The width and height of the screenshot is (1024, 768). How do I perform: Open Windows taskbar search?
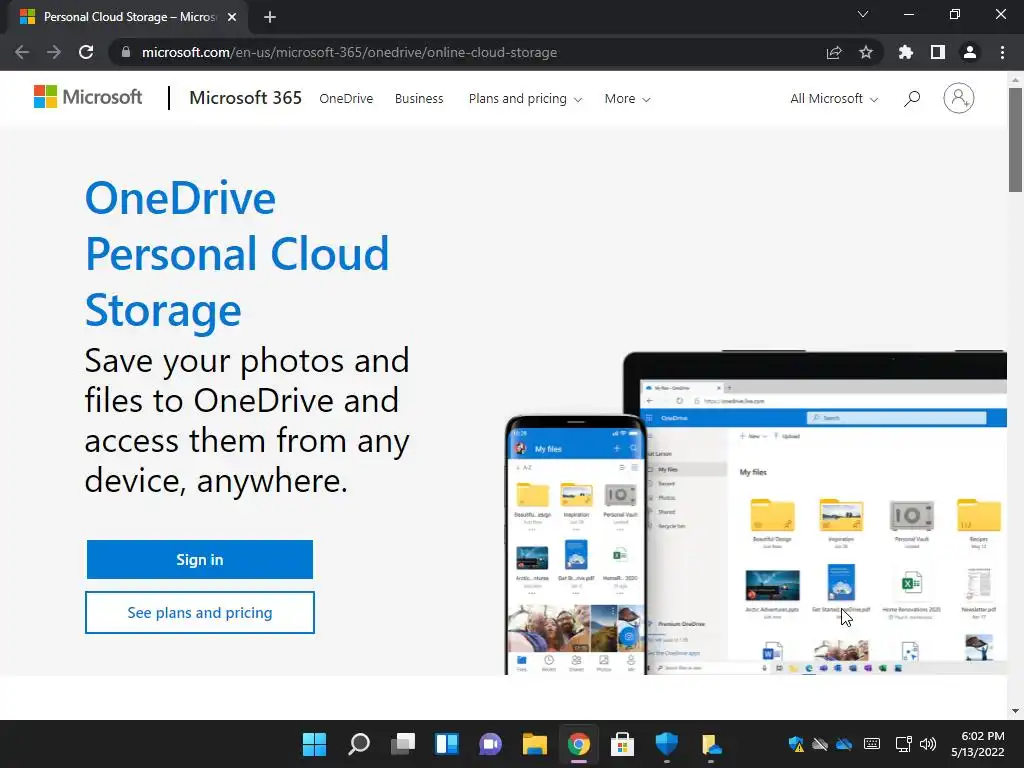click(359, 744)
